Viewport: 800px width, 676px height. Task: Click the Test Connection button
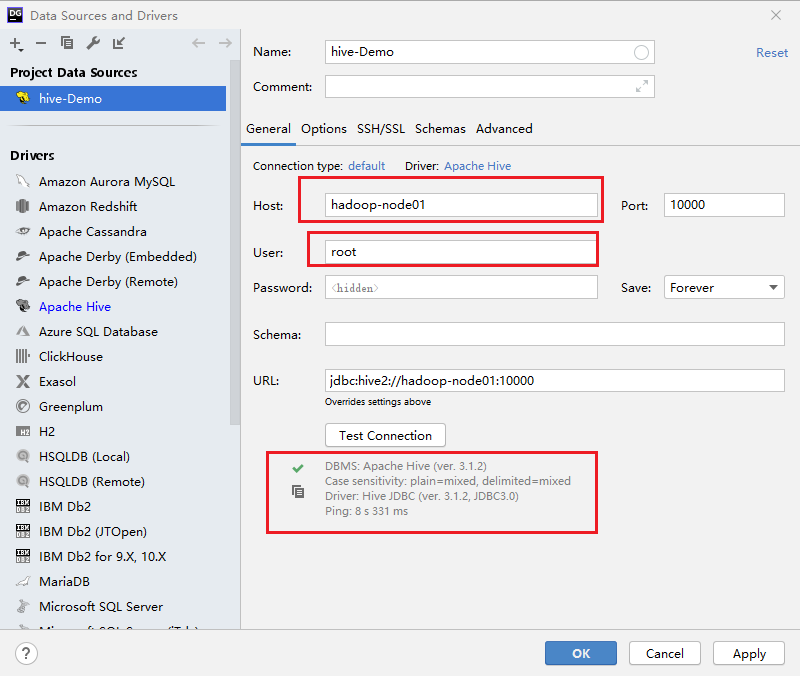click(385, 435)
